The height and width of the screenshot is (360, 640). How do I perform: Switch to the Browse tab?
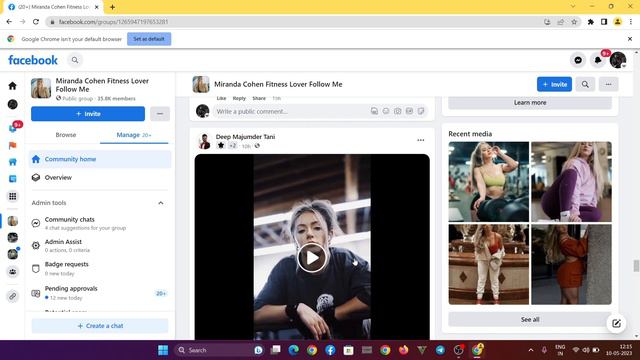[x=66, y=135]
